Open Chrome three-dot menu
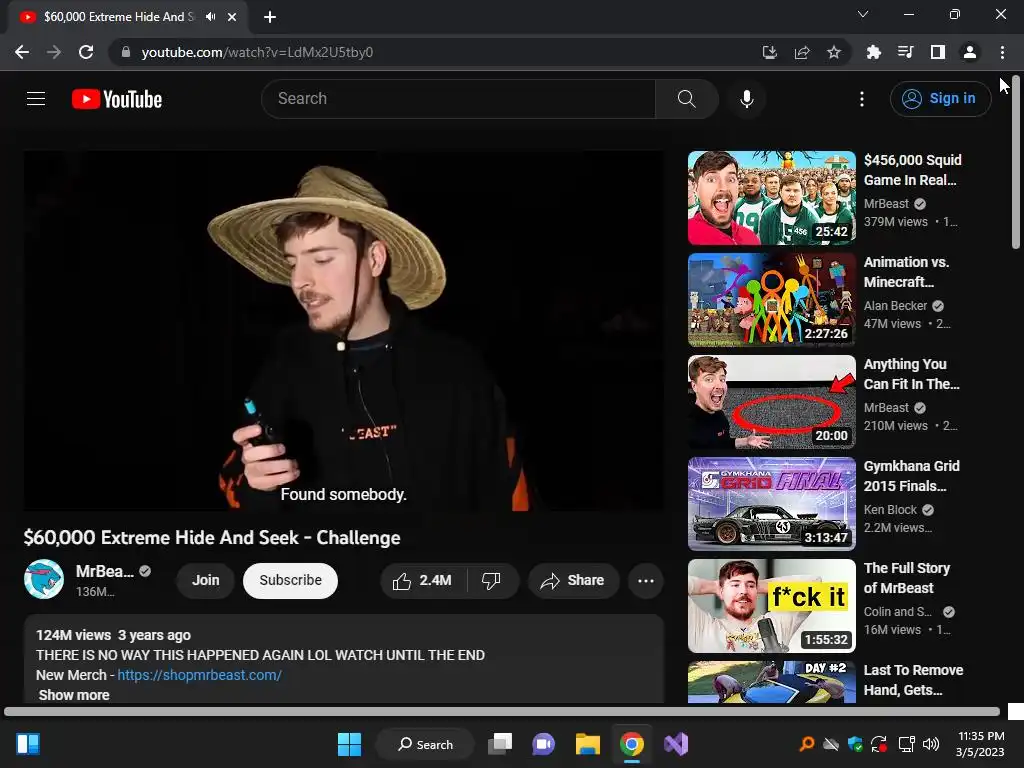The width and height of the screenshot is (1024, 768). [x=1002, y=52]
